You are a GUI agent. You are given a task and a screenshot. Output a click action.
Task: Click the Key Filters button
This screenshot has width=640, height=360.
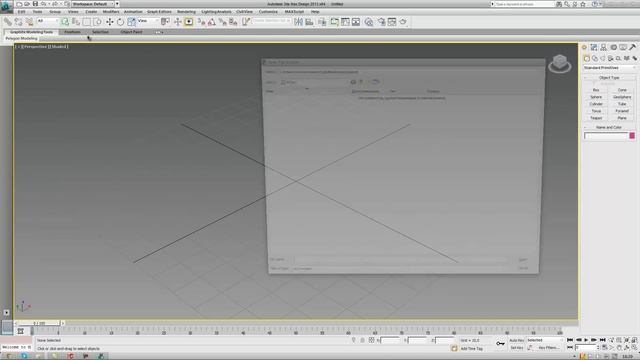pyautogui.click(x=549, y=348)
